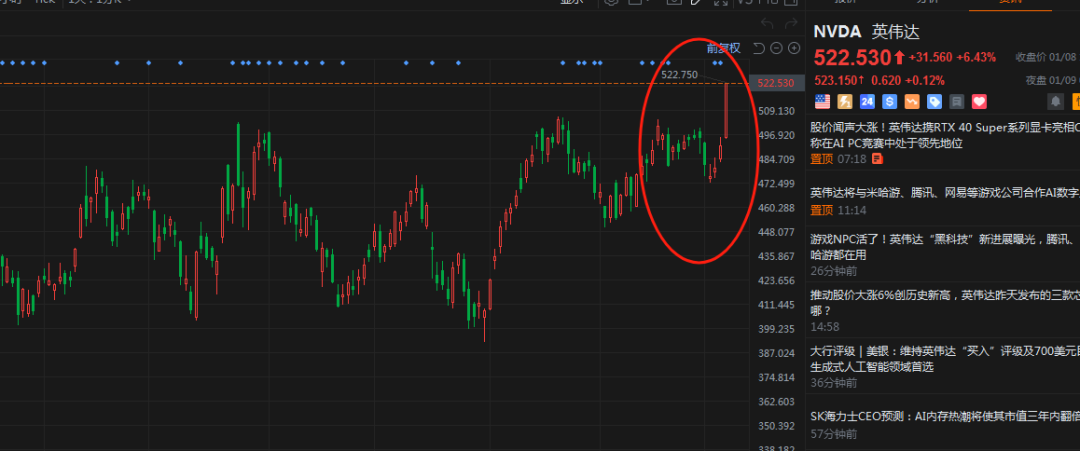This screenshot has height=451, width=1080.
Task: Click the 460.288 price axis label
Action: [x=776, y=207]
